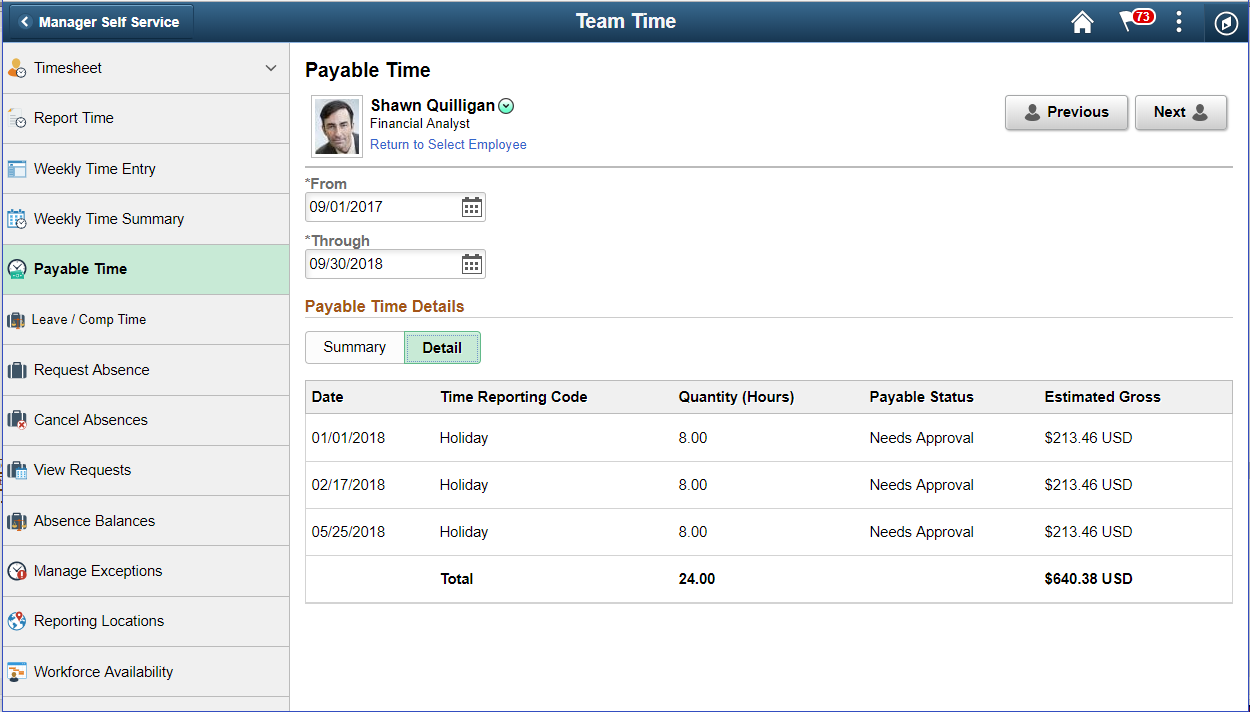Click the Estimated Gross column header
The height and width of the screenshot is (712, 1250).
1103,397
